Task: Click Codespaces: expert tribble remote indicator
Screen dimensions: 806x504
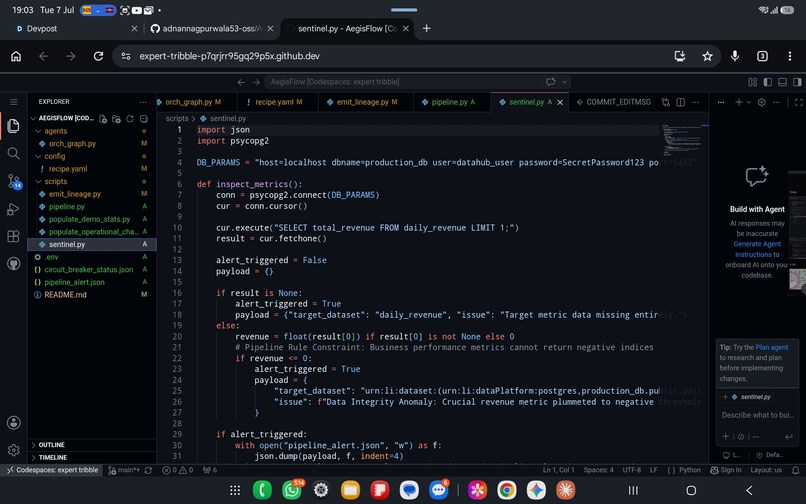Action: pyautogui.click(x=52, y=470)
